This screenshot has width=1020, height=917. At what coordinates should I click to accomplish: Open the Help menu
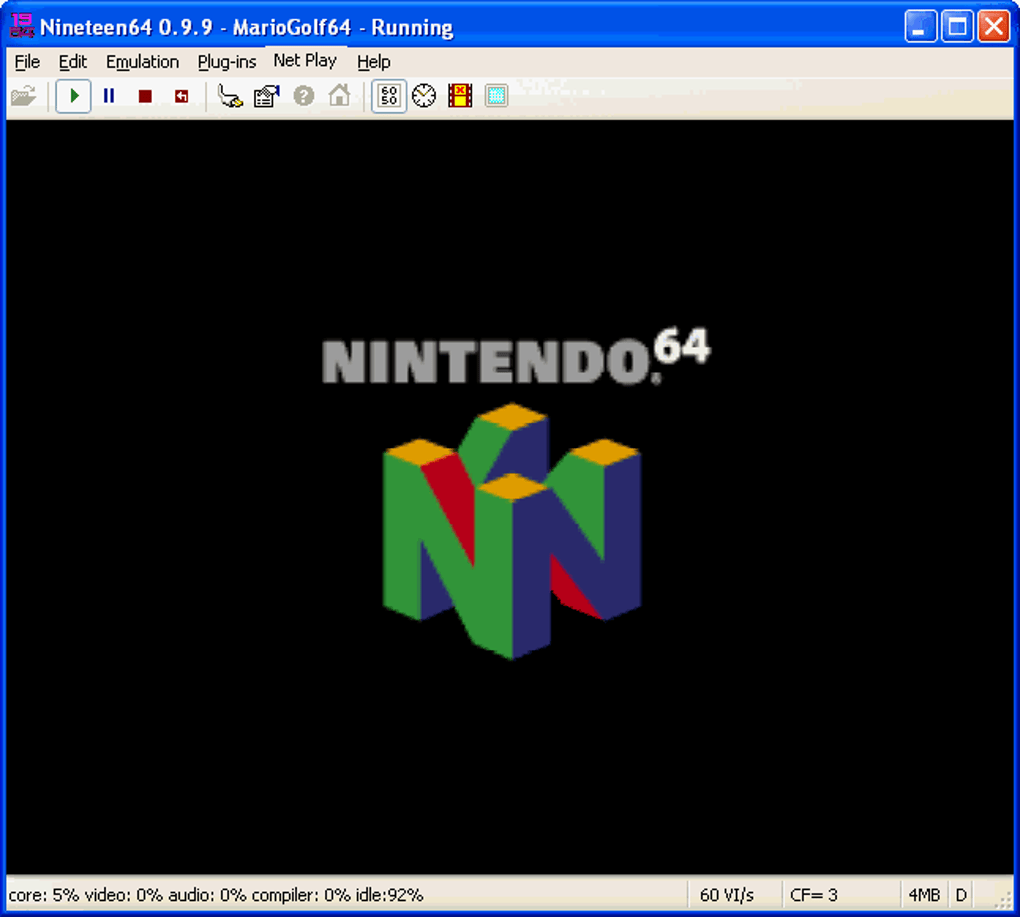[x=374, y=62]
